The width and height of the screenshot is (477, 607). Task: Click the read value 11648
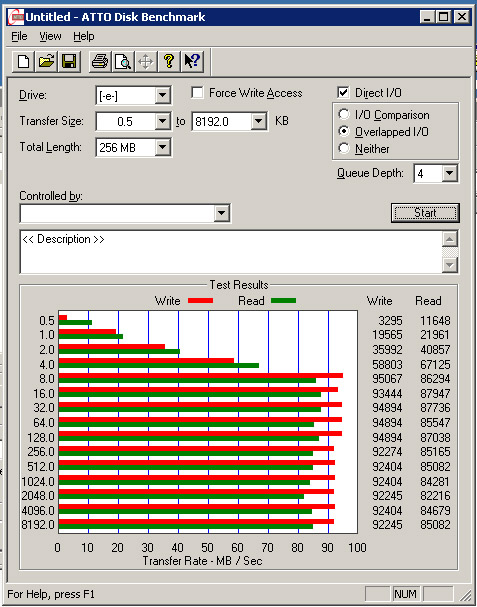pyautogui.click(x=435, y=321)
